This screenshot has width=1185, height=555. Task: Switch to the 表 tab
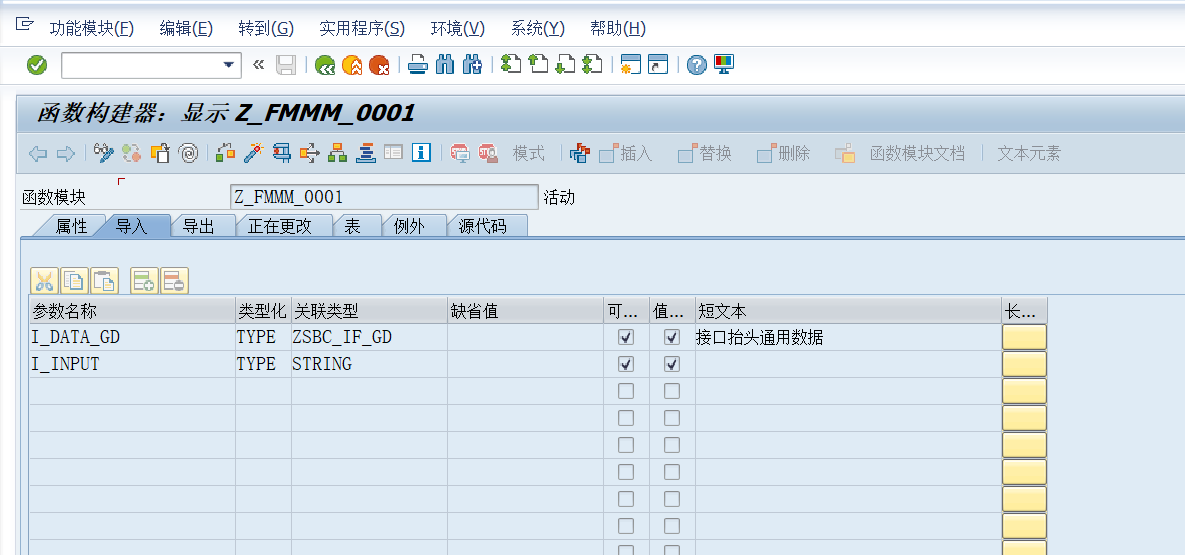point(352,226)
